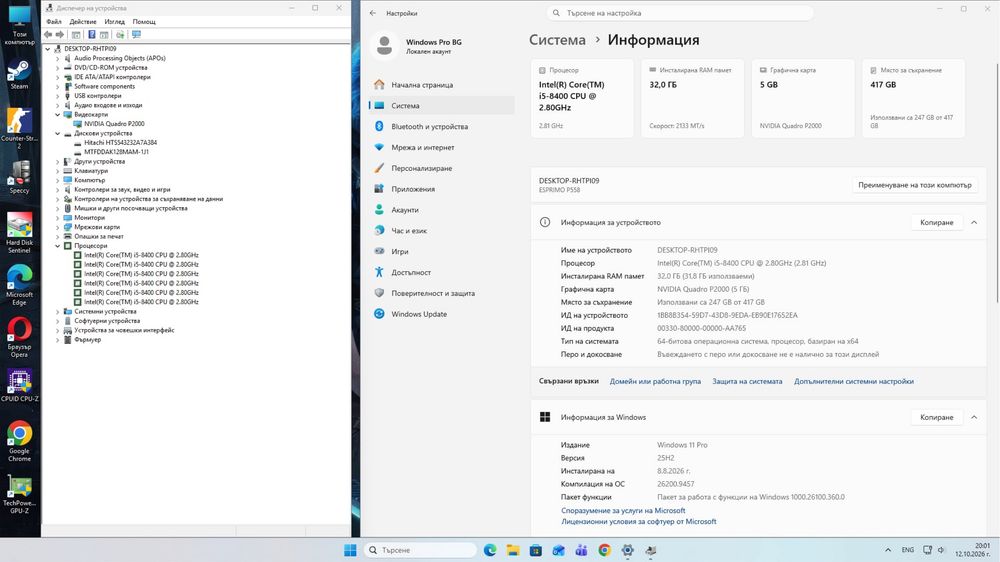The height and width of the screenshot is (562, 1000).
Task: Open the Помощ menu
Action: tap(144, 22)
